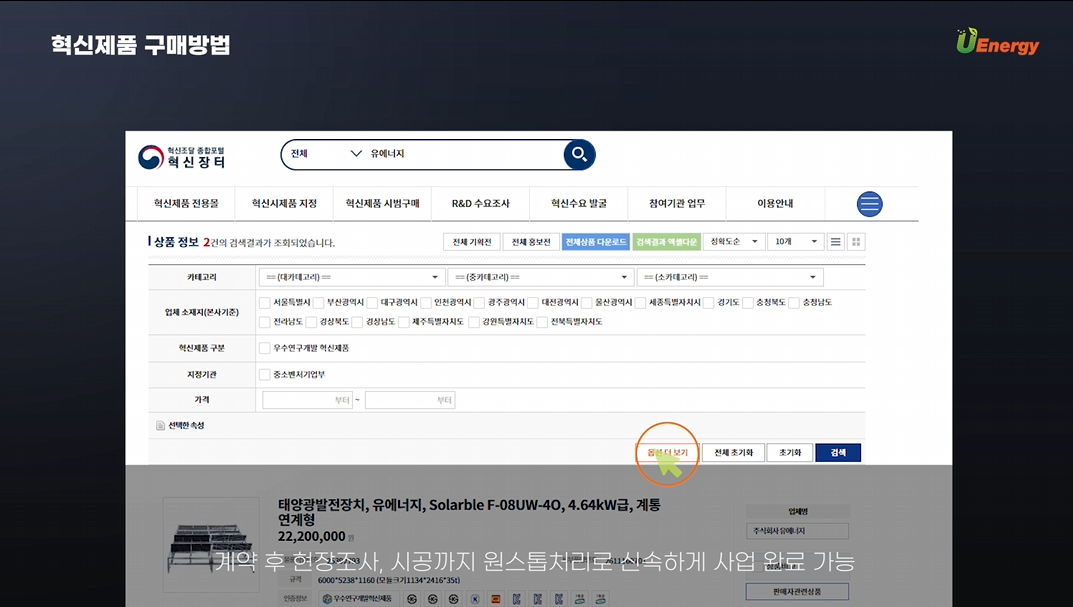The image size is (1073, 607).
Task: Open the 10개 results-per-page dropdown
Action: coord(795,242)
